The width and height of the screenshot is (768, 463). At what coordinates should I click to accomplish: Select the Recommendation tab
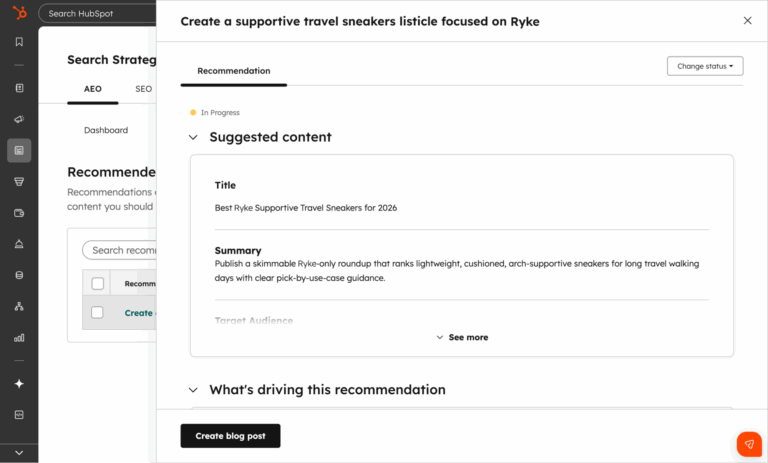point(234,71)
